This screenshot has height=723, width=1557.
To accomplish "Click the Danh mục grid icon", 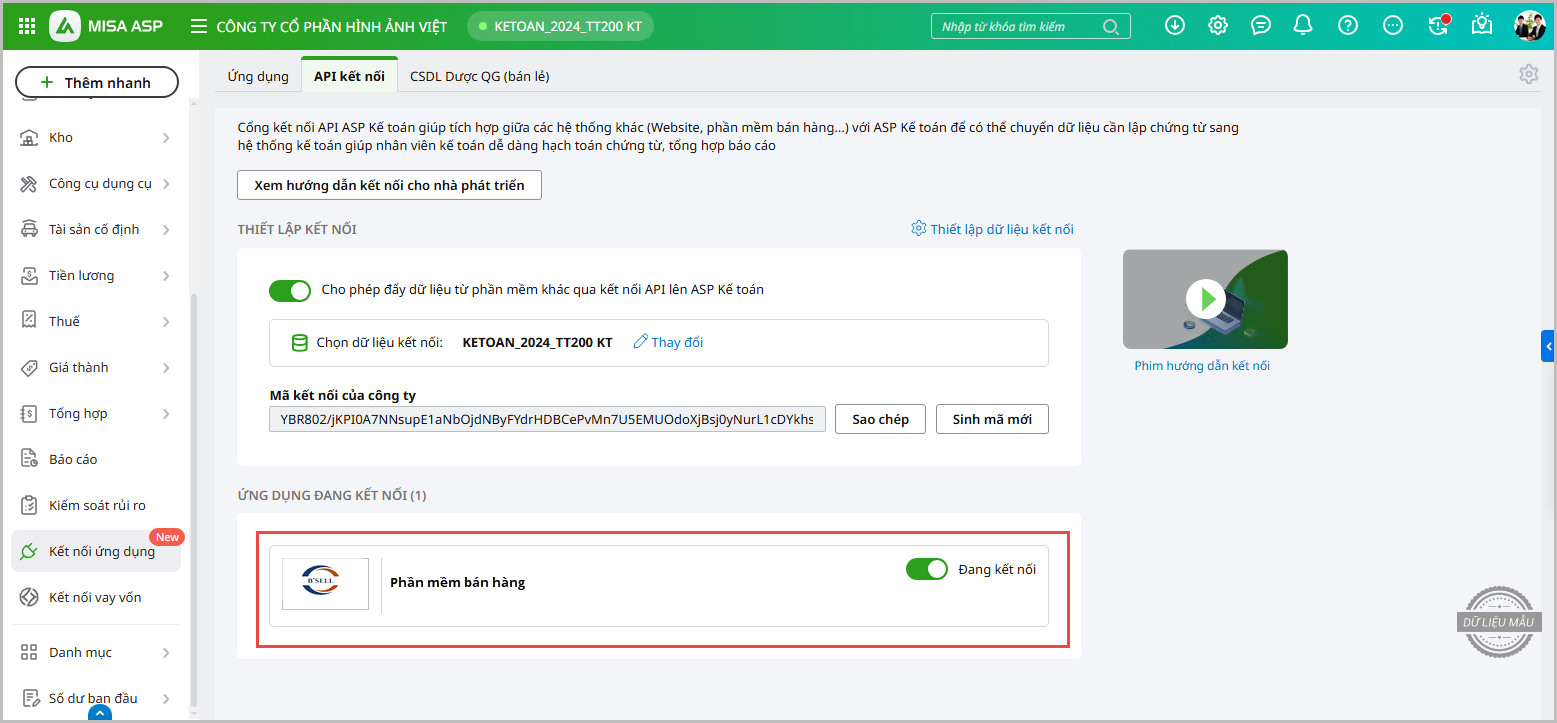I will point(30,652).
